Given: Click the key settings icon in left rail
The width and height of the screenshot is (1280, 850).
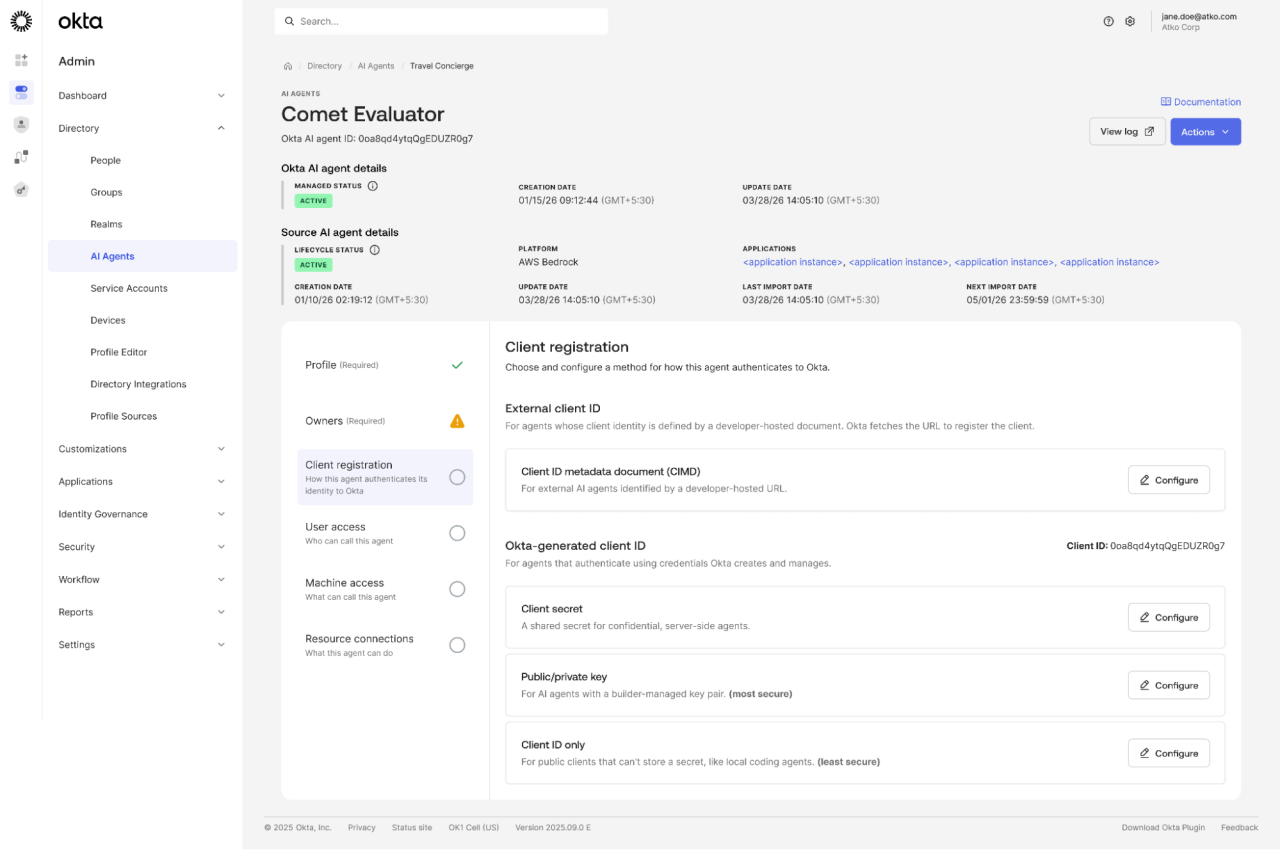Looking at the screenshot, I should [x=21, y=188].
